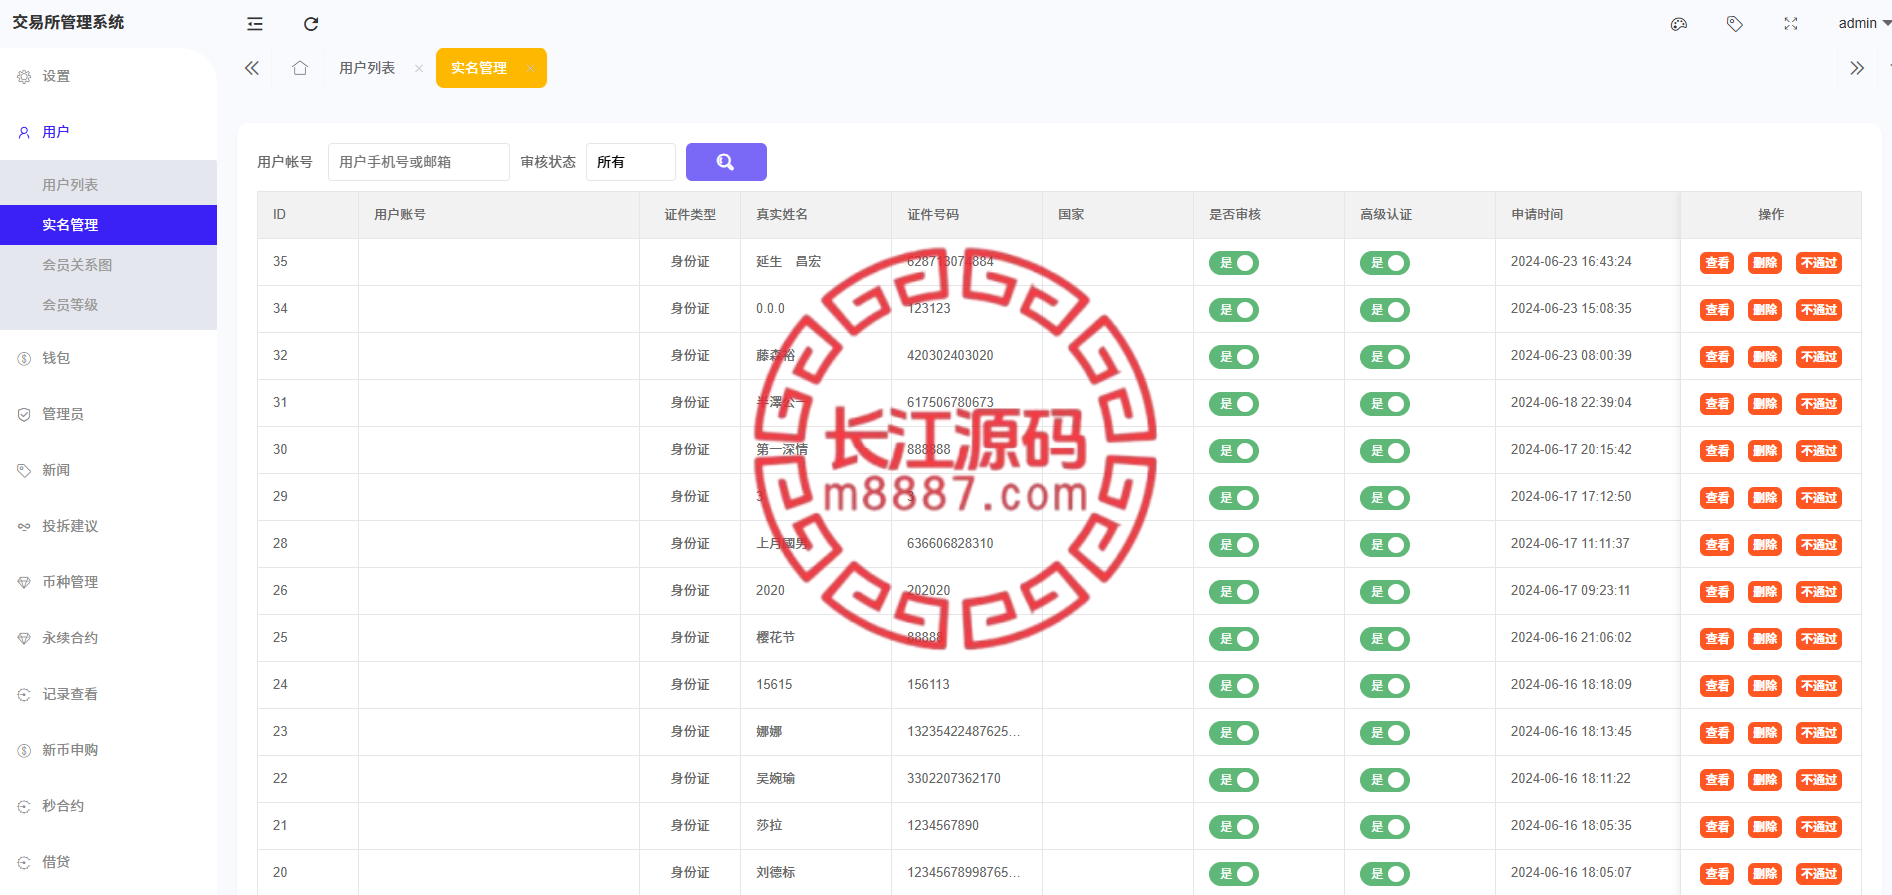Close the 用户列表 tab
This screenshot has height=895, width=1892.
[x=419, y=68]
